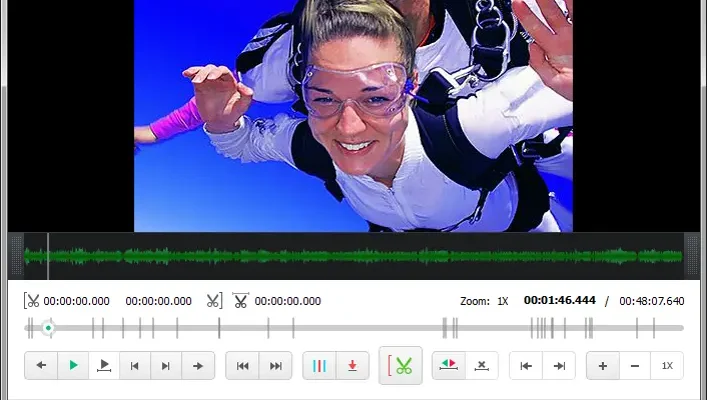Go to the beginning of the segment

click(526, 365)
